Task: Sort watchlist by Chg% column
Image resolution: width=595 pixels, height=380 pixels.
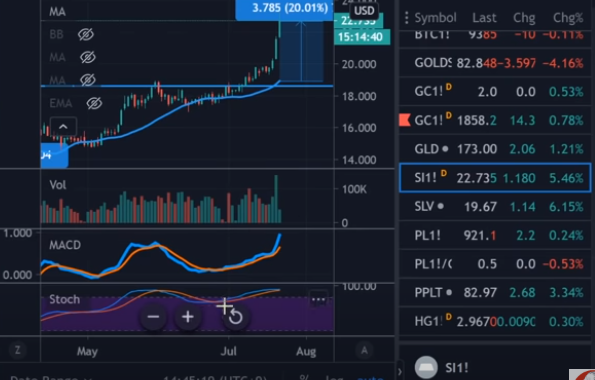Action: click(567, 17)
